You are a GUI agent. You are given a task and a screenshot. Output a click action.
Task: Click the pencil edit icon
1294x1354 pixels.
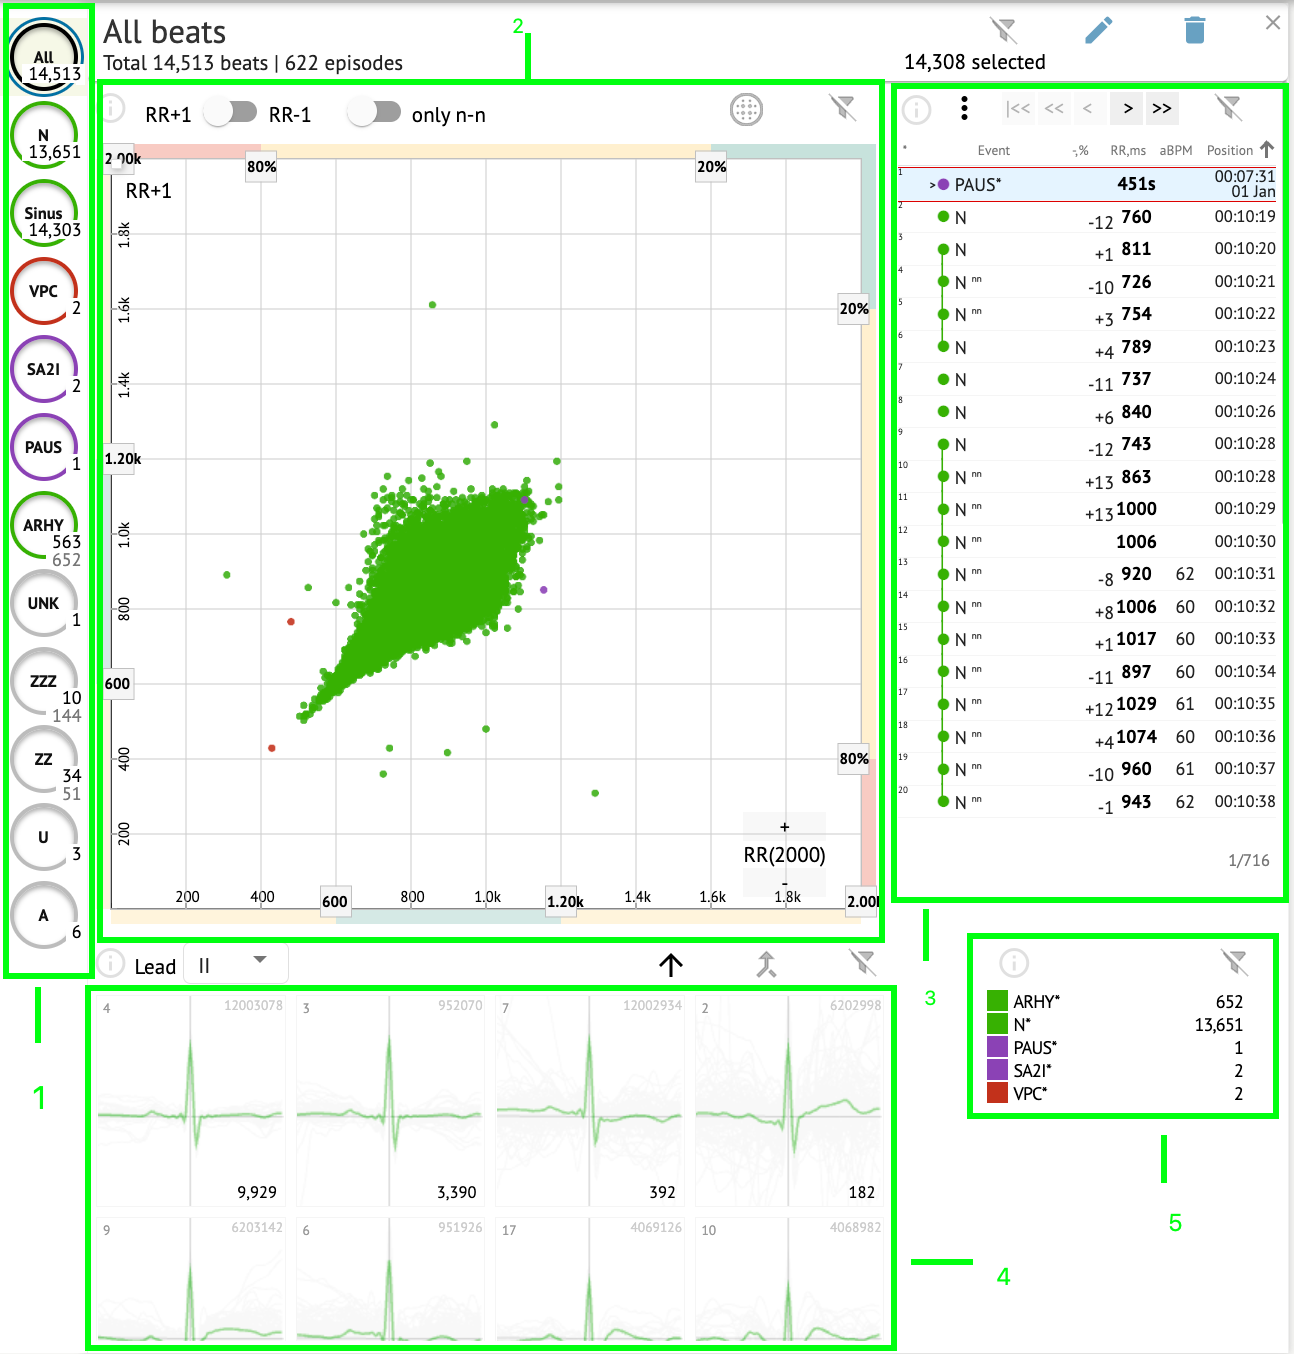point(1098,31)
